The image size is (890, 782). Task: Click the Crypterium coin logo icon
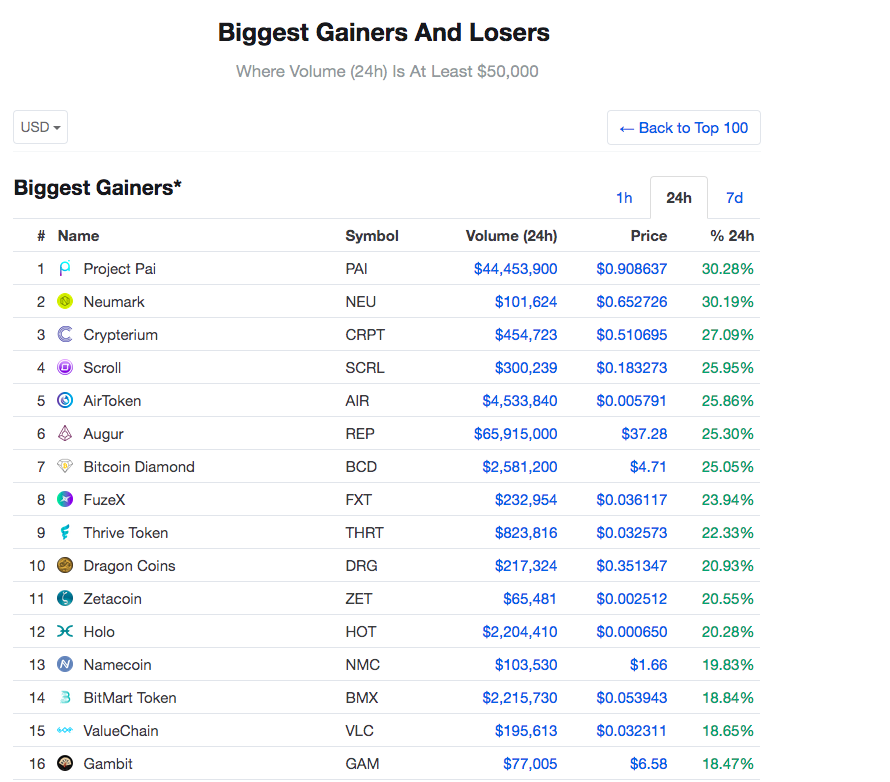(65, 334)
